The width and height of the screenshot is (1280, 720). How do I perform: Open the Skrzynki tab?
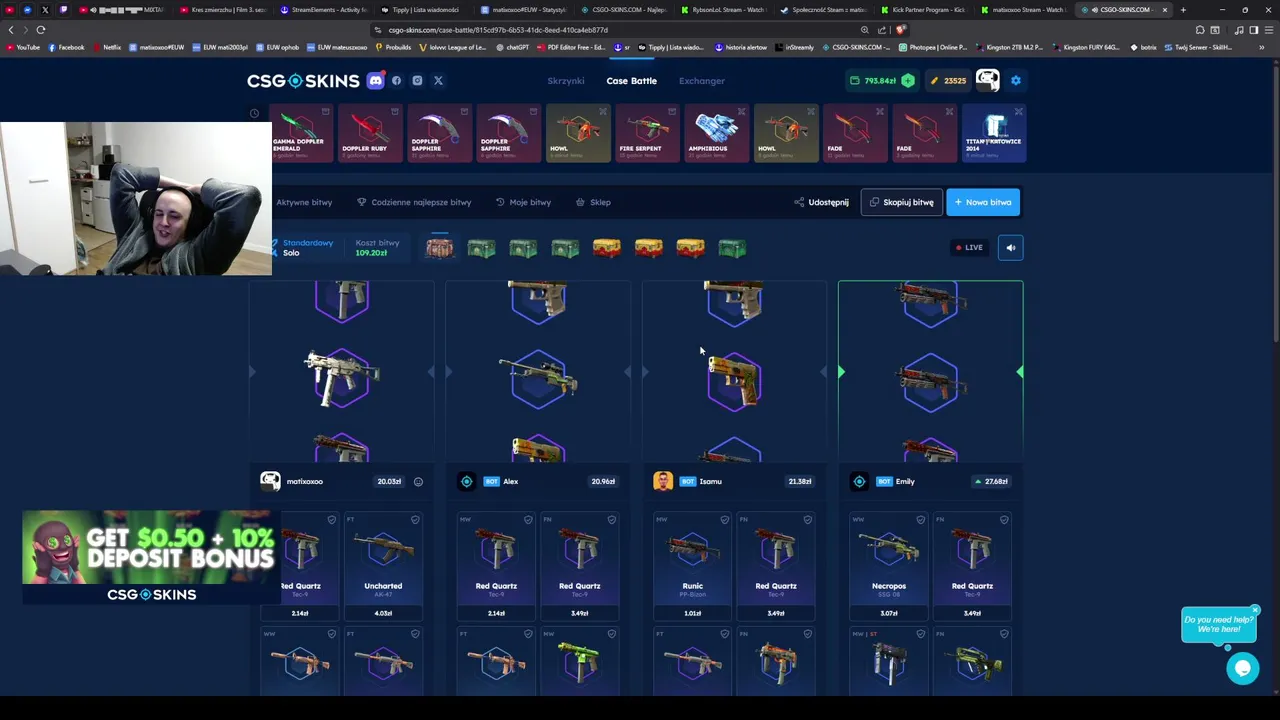click(x=565, y=81)
